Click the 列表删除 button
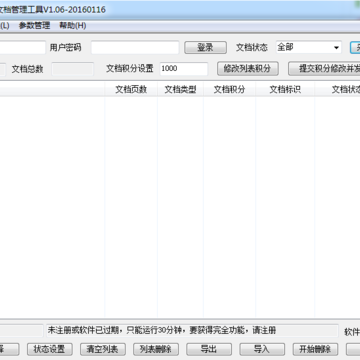The image size is (360, 360). pos(156,349)
